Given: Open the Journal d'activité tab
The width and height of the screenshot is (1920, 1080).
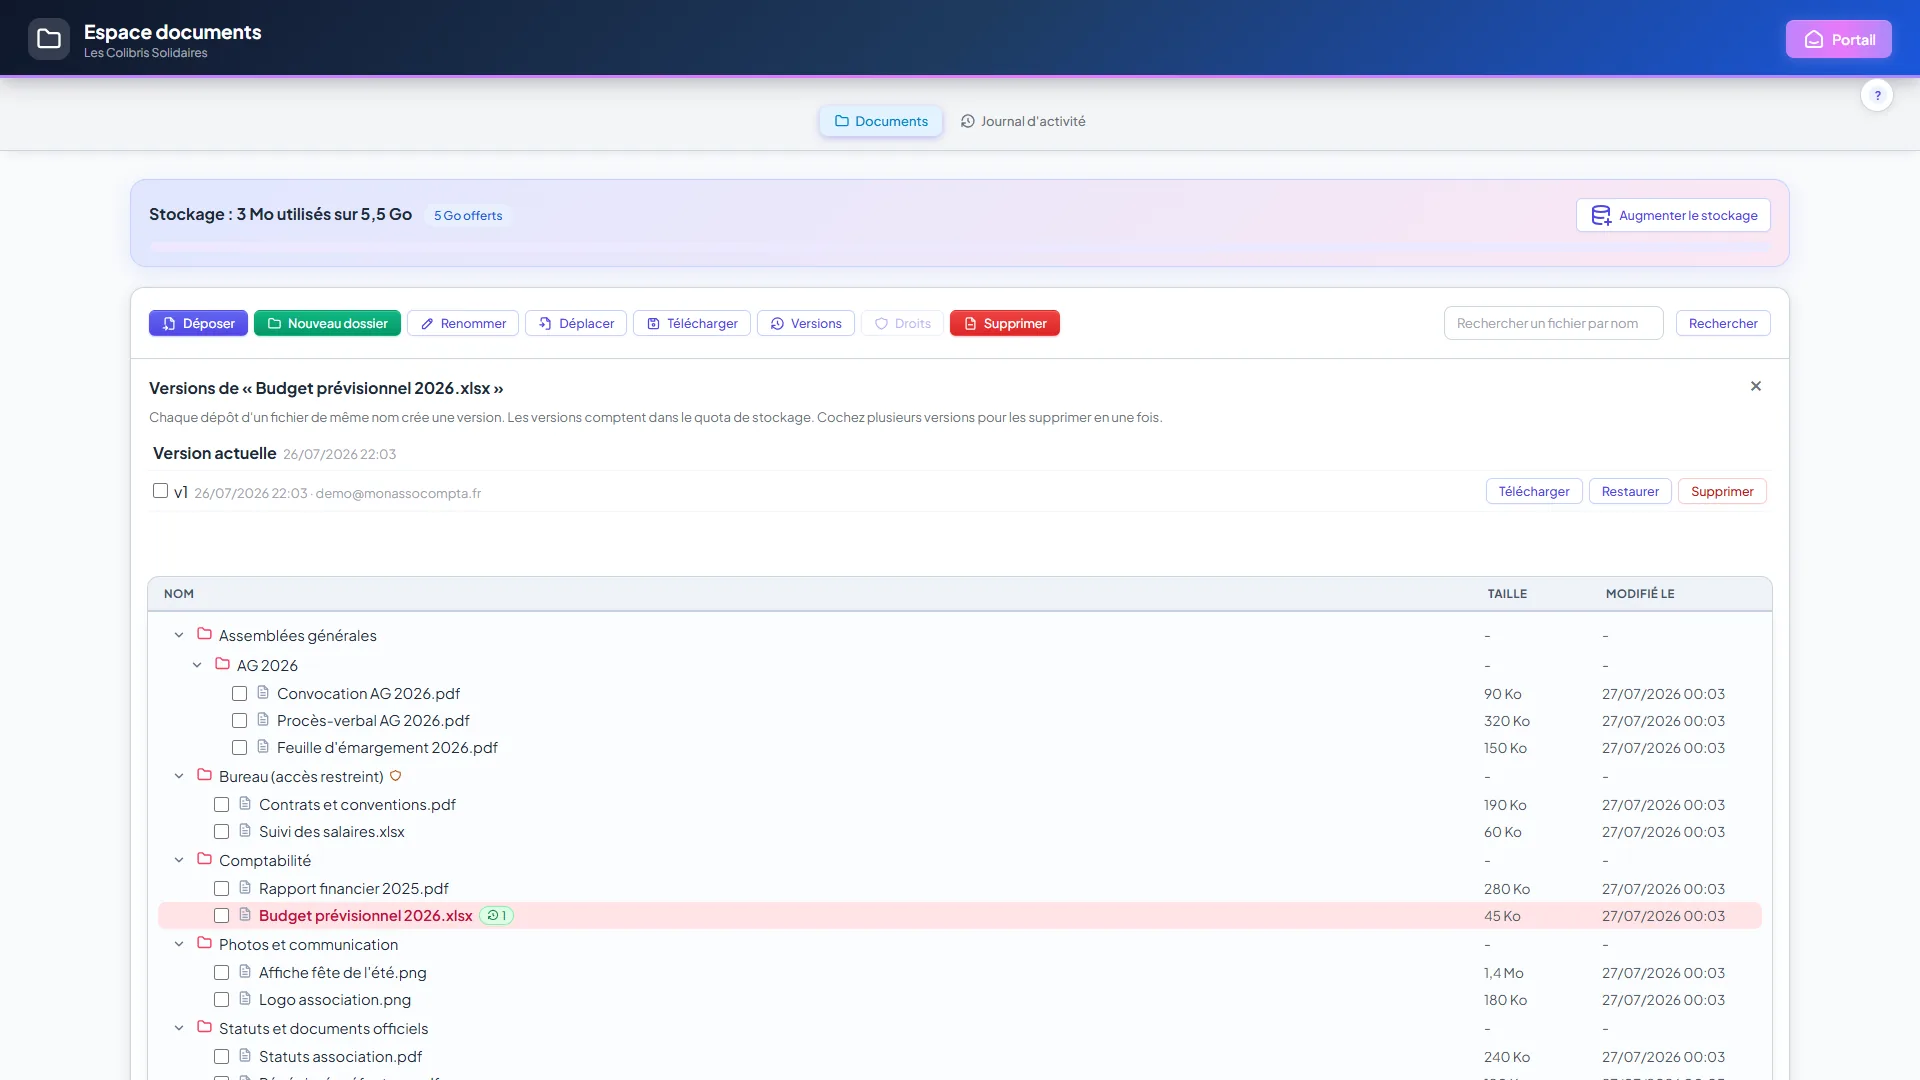Looking at the screenshot, I should (1023, 121).
